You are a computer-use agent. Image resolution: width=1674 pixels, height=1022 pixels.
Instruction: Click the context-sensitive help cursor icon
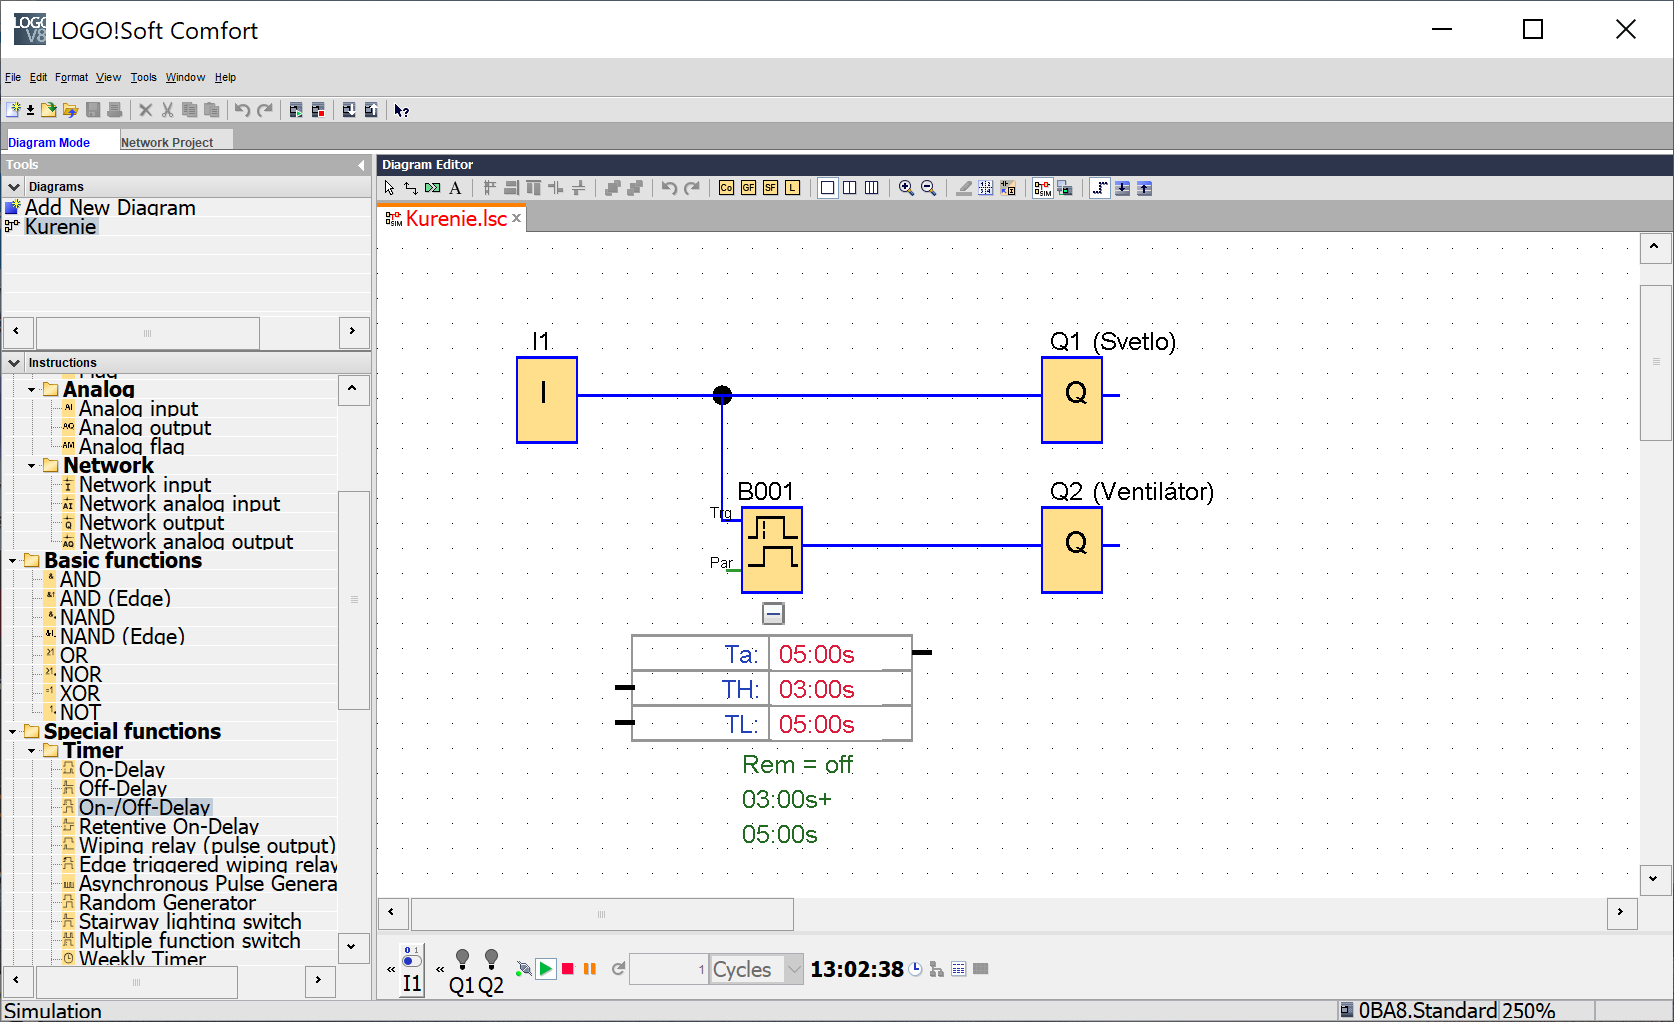pyautogui.click(x=401, y=110)
